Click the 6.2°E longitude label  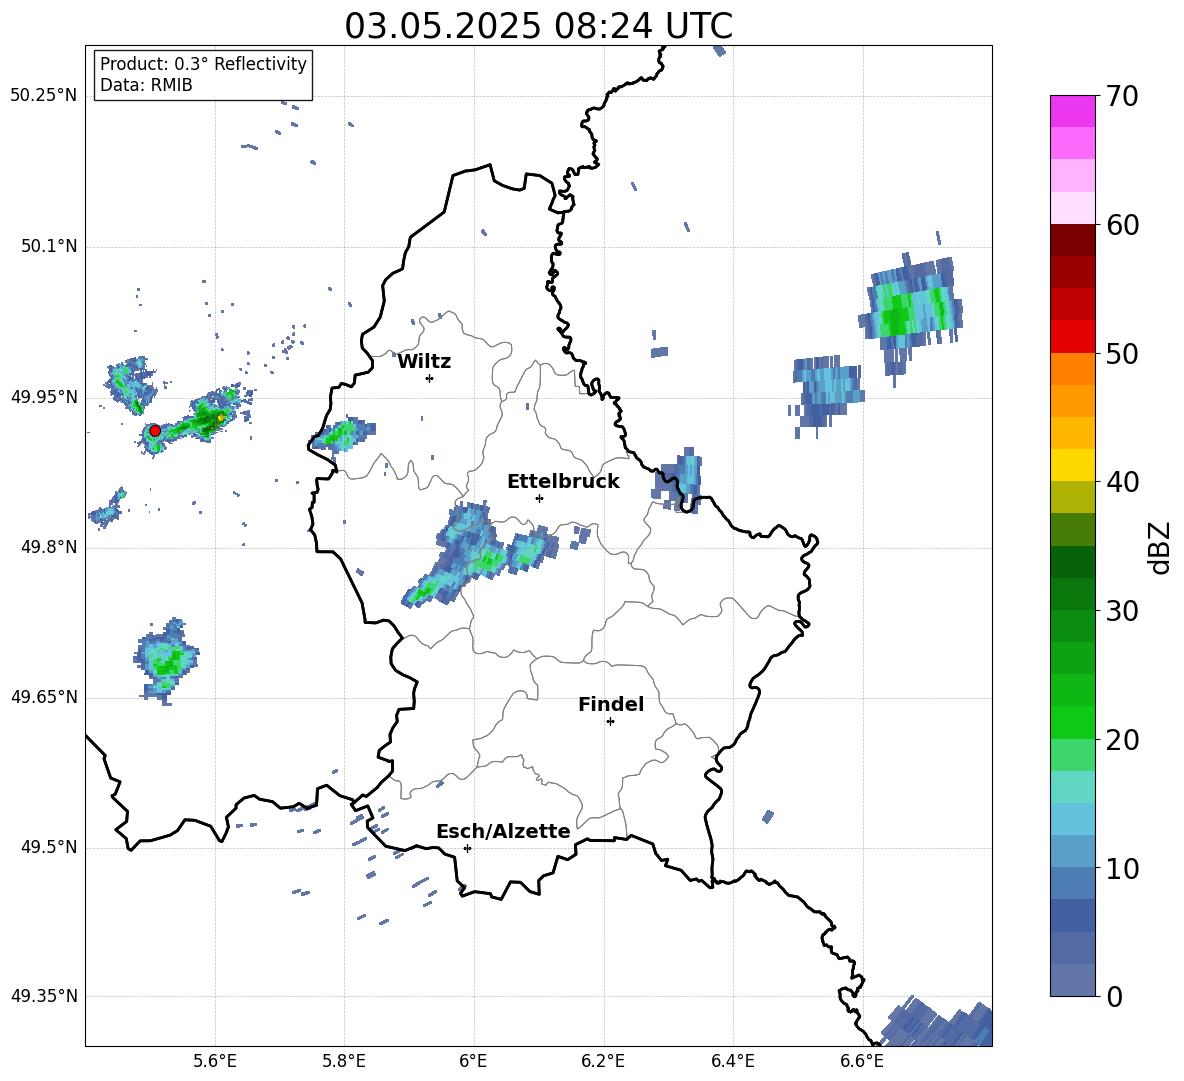pos(603,1062)
